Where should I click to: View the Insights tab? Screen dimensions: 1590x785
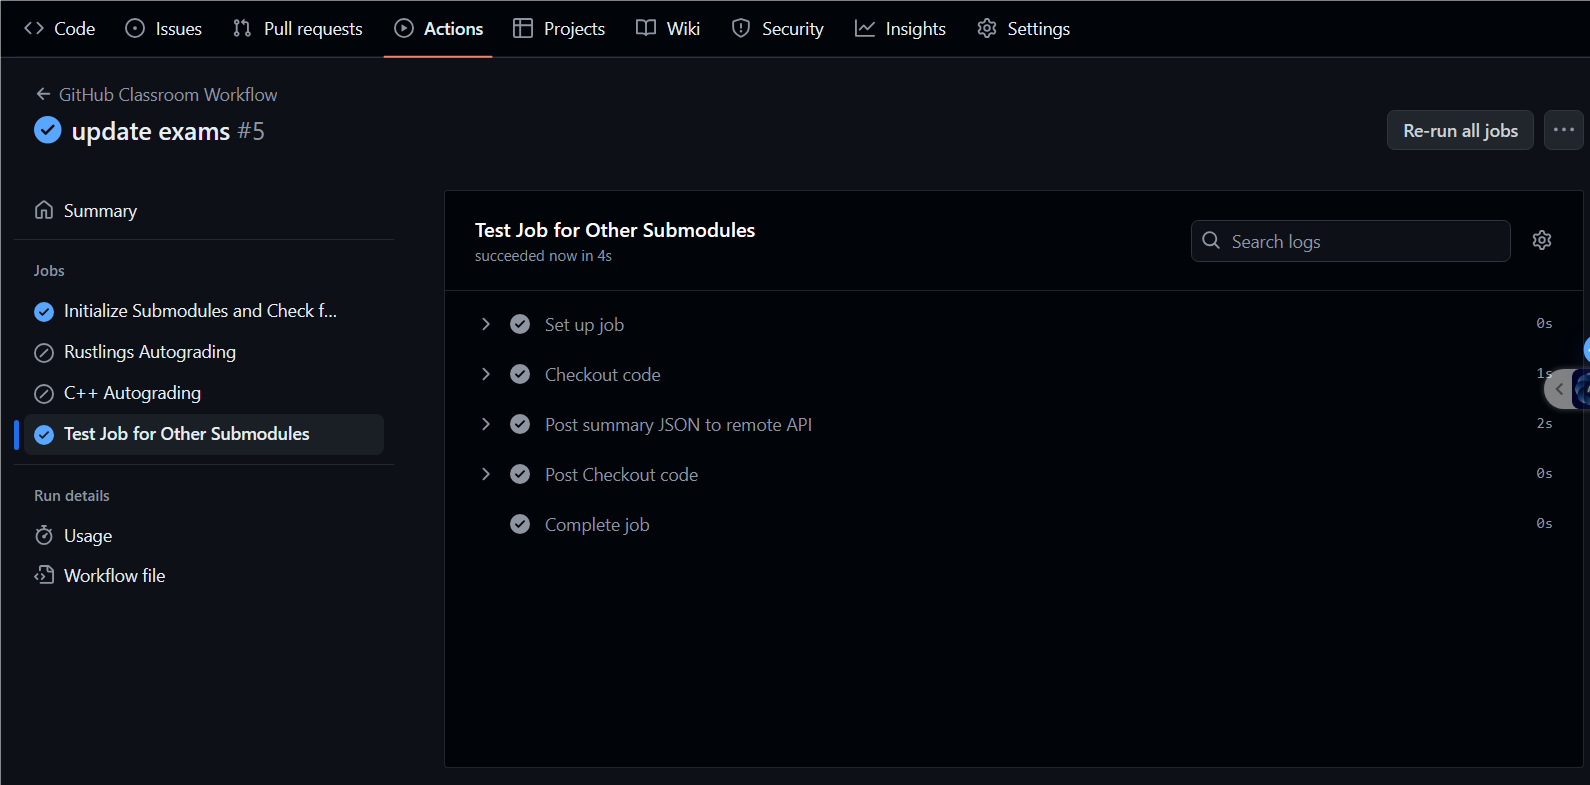(x=900, y=29)
